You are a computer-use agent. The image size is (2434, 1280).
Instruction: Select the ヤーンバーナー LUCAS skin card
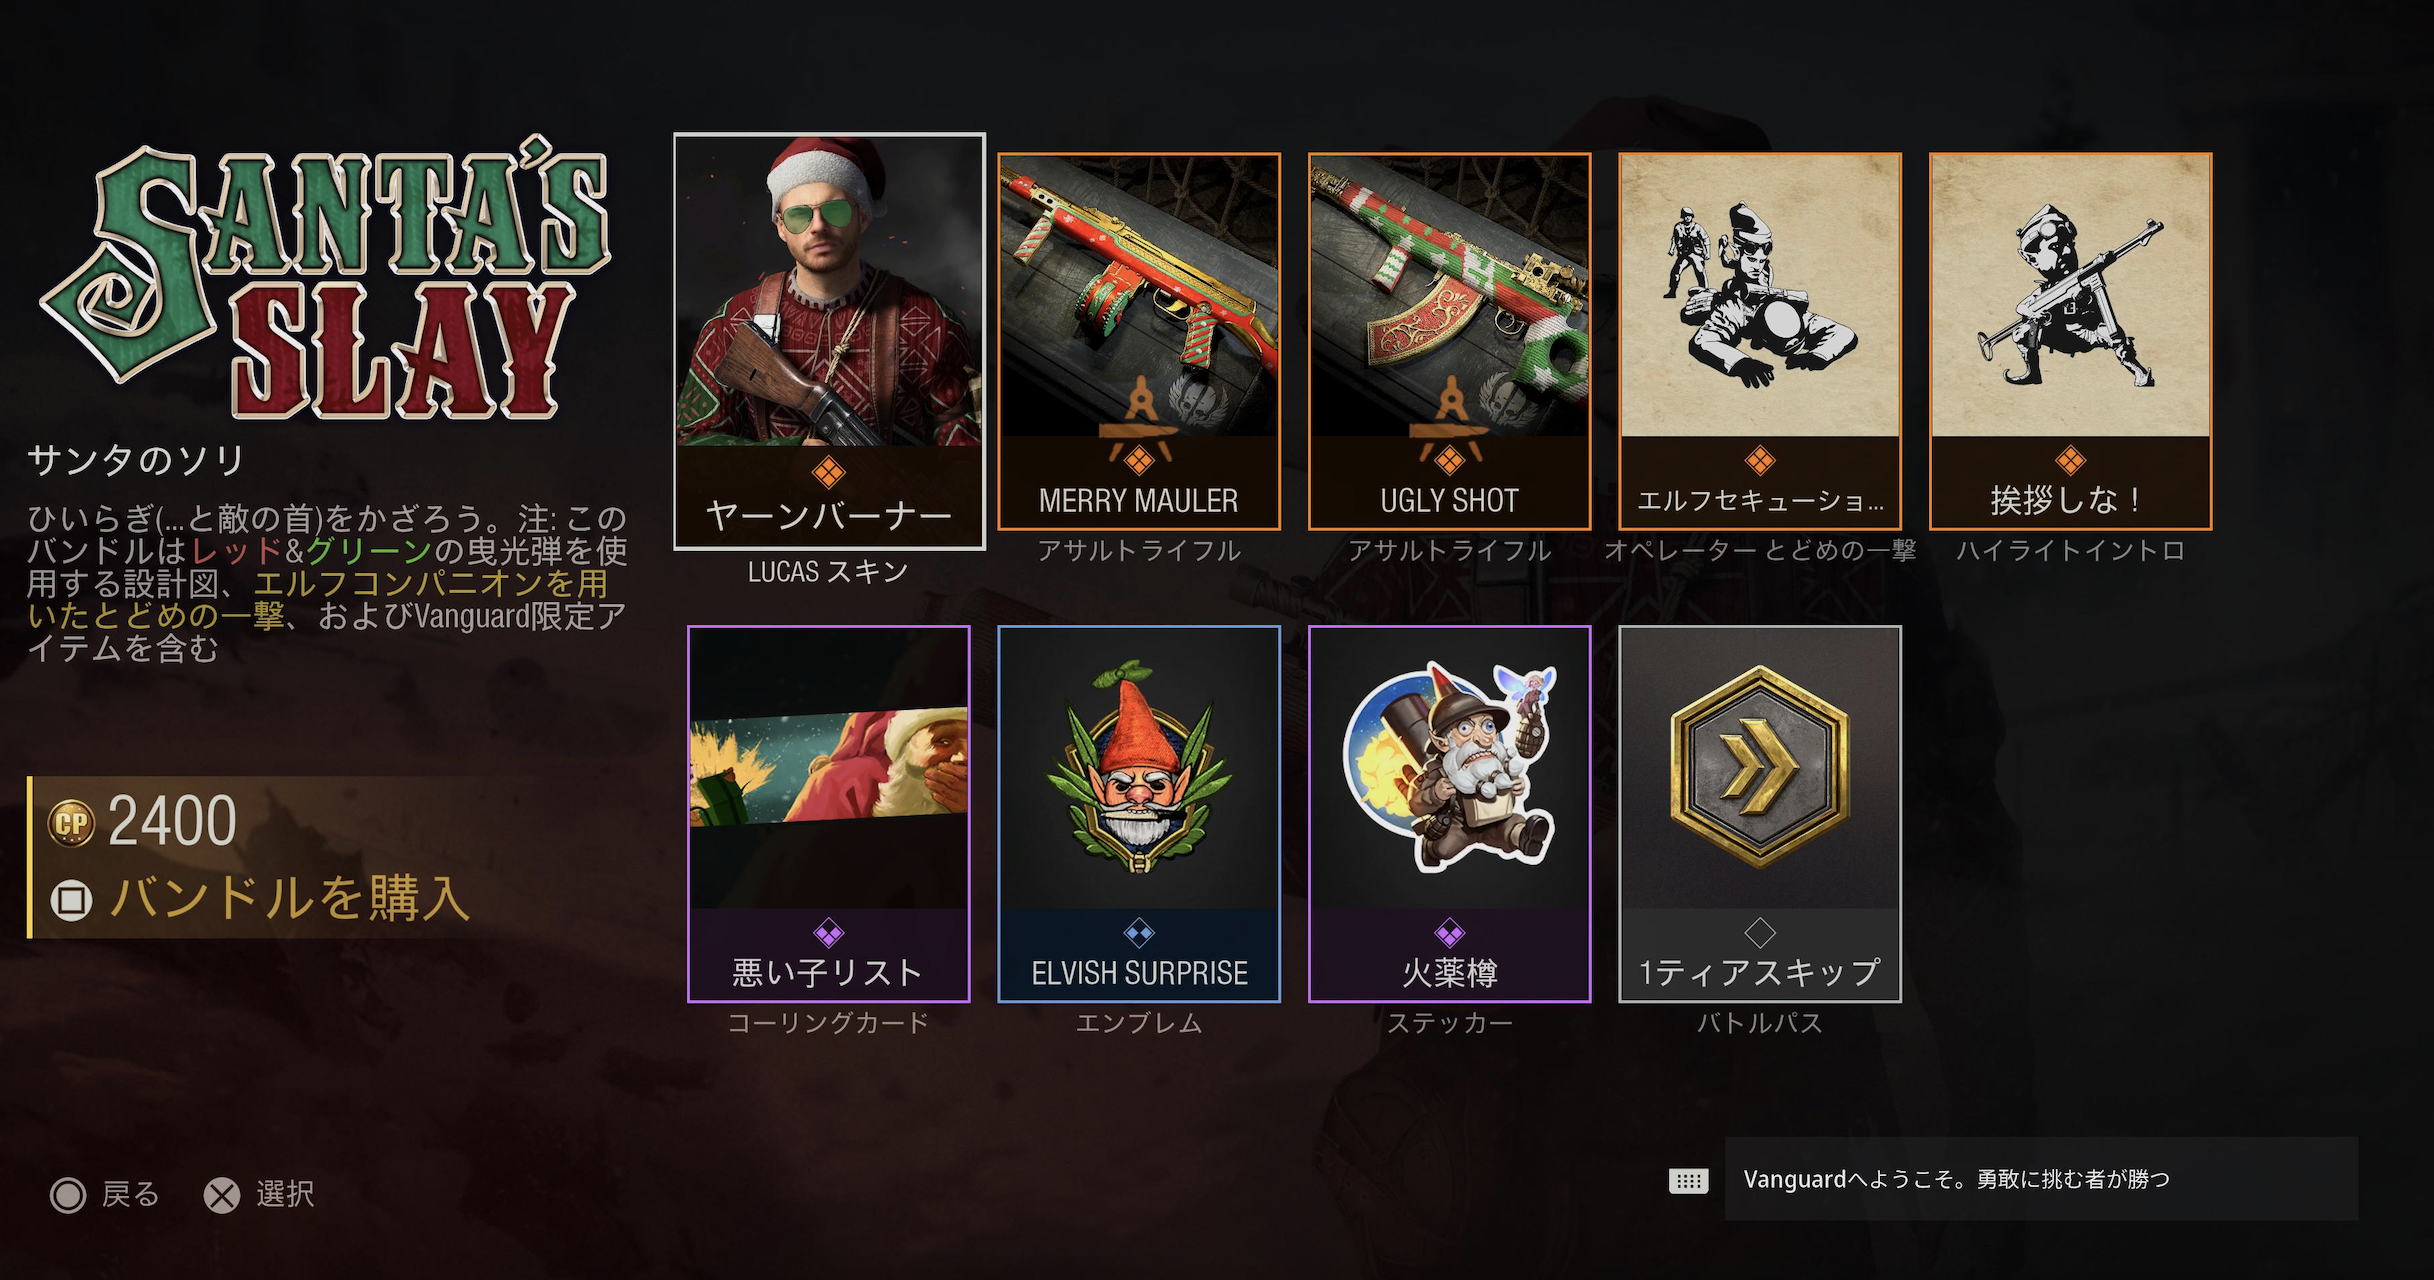coord(829,341)
